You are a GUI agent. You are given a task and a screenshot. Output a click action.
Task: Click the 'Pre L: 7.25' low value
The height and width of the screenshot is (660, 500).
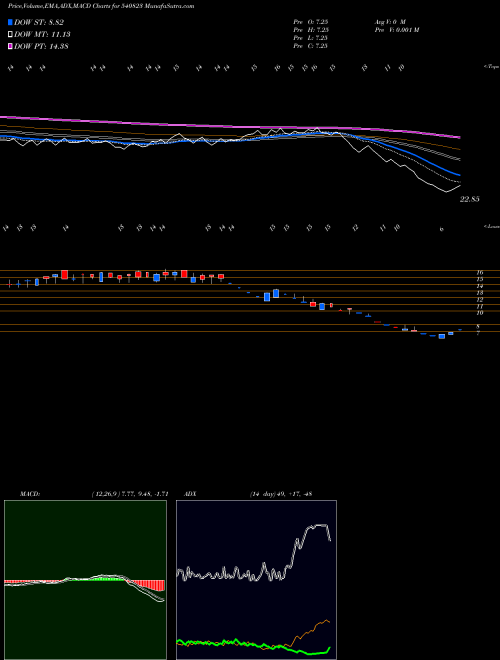click(311, 38)
